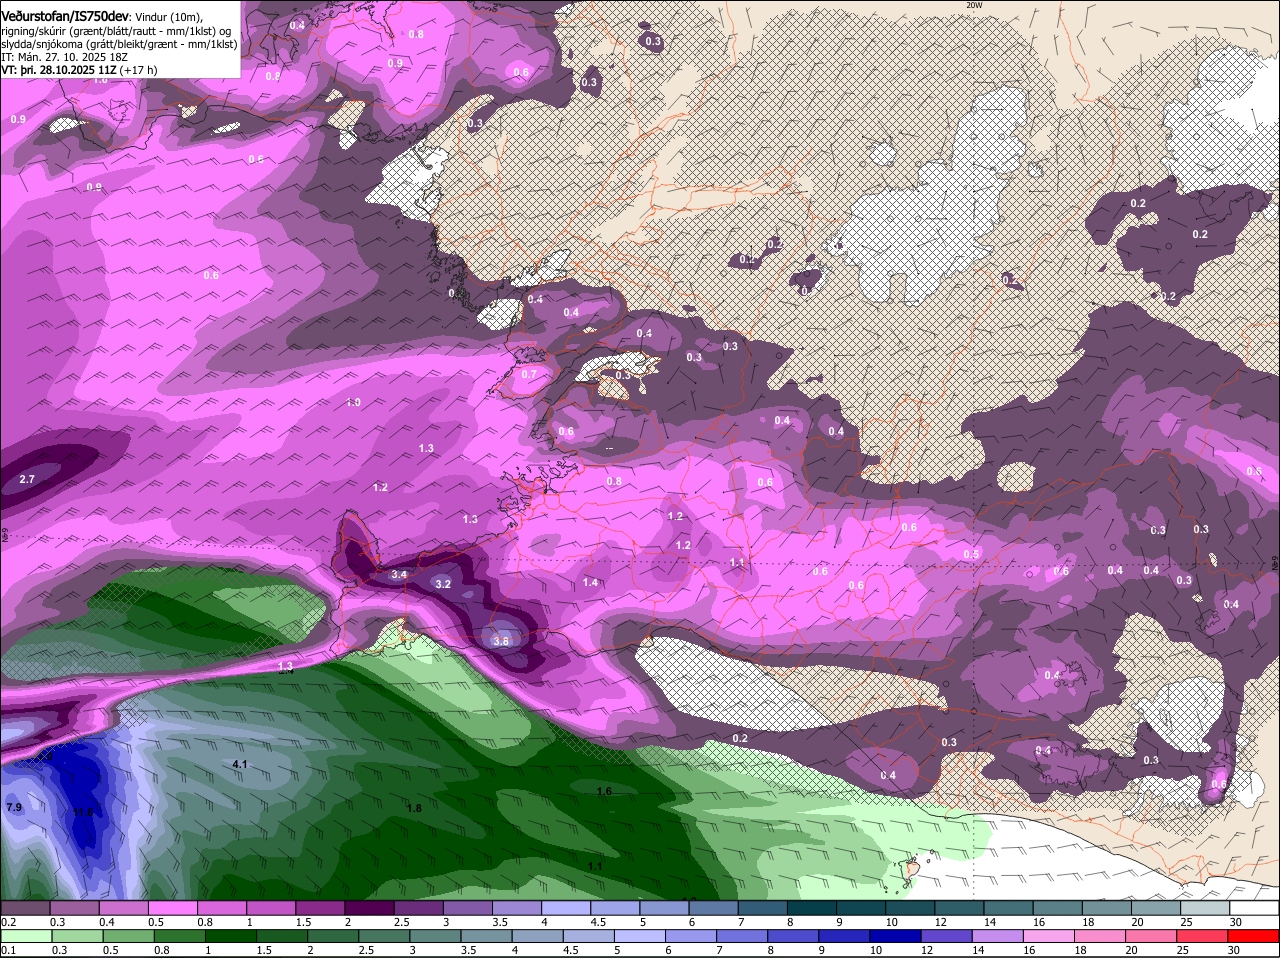Click the 3.4 snowfall value on the map
This screenshot has height=958, width=1280.
(x=399, y=575)
